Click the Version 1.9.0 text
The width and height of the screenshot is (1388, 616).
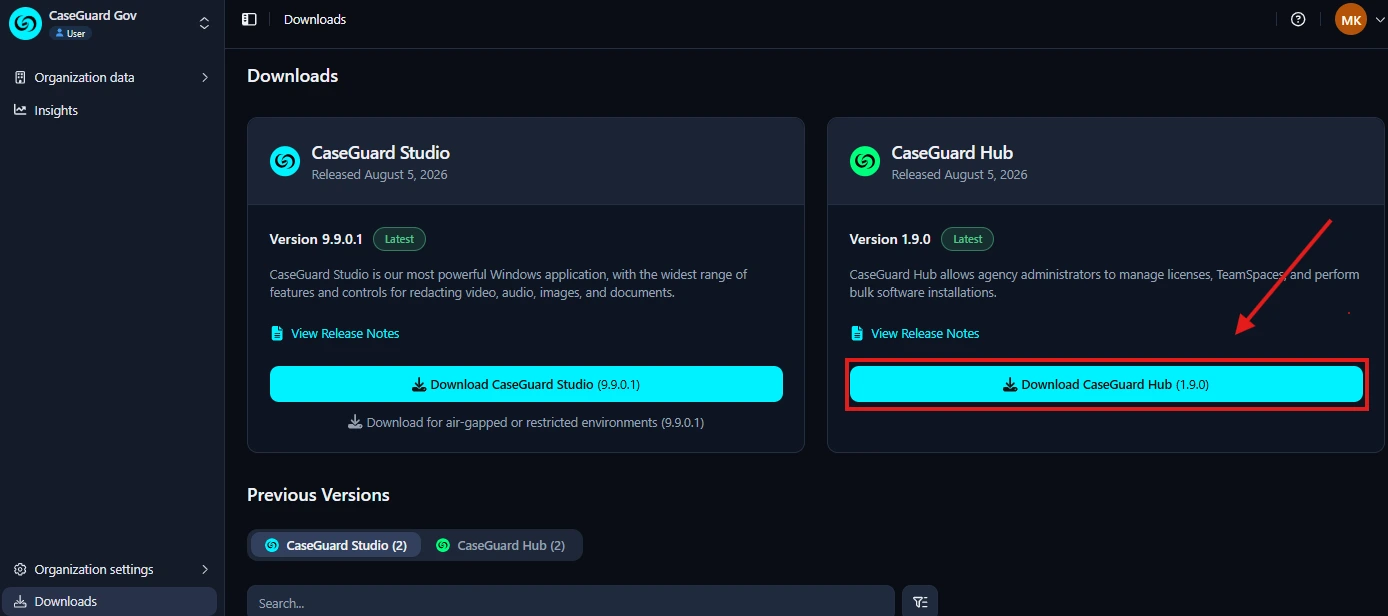pos(890,239)
